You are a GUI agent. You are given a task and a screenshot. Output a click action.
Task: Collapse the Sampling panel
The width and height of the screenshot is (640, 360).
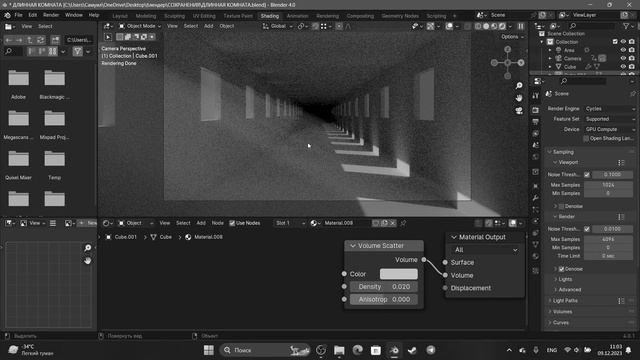[563, 152]
